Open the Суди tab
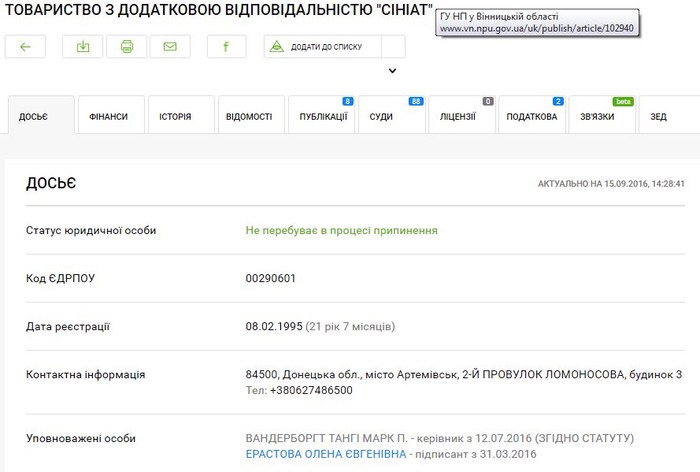This screenshot has height=472, width=700. click(392, 115)
